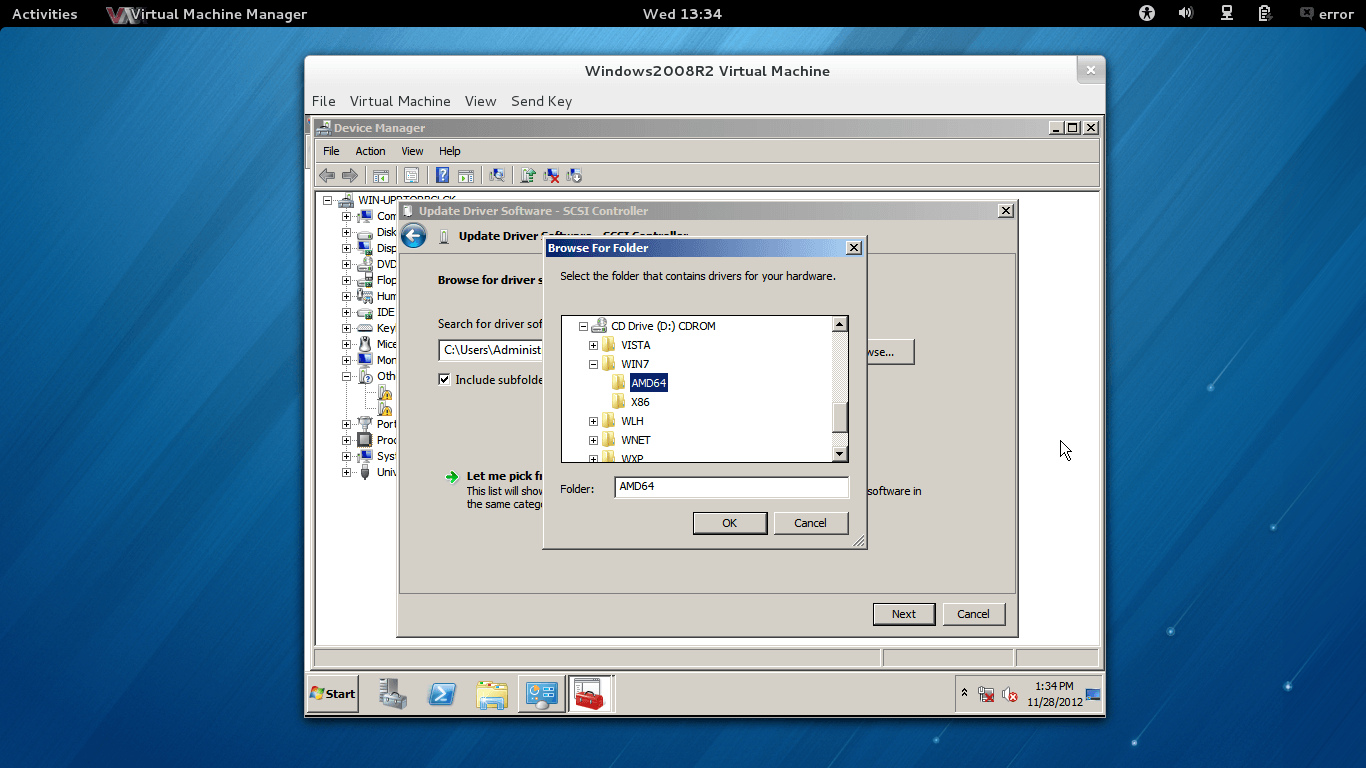
Task: Expand the IDE controllers device category
Action: pyautogui.click(x=346, y=312)
